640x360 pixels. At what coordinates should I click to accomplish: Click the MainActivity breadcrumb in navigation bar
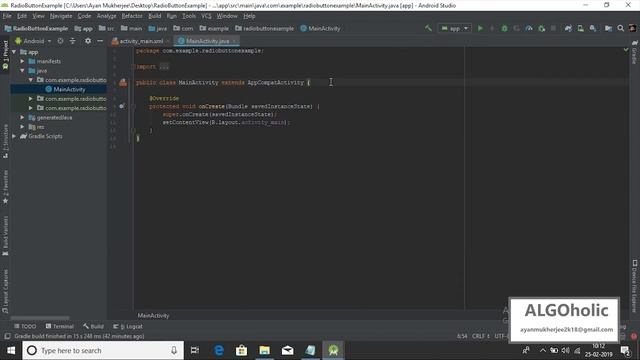[320, 28]
